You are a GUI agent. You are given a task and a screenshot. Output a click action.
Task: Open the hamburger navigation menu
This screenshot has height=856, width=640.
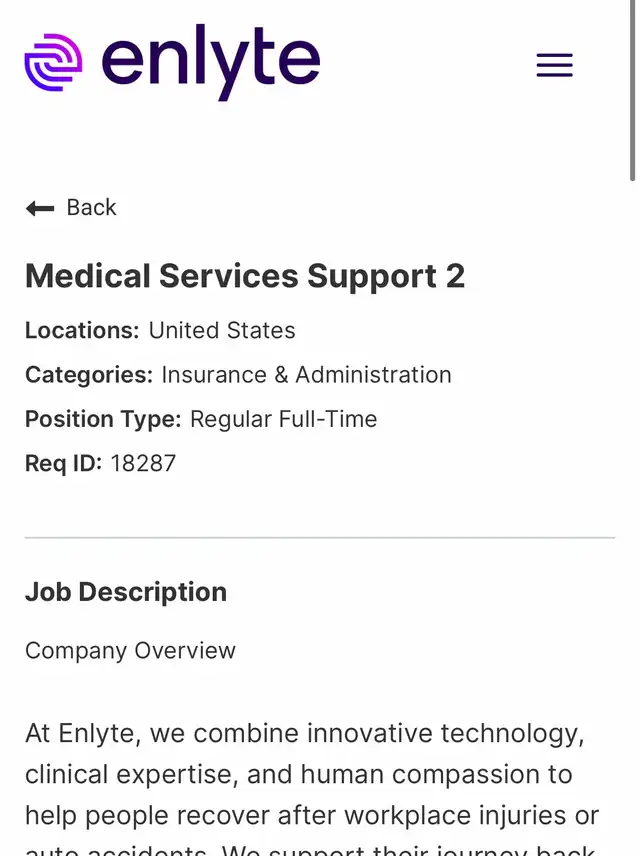click(x=554, y=66)
